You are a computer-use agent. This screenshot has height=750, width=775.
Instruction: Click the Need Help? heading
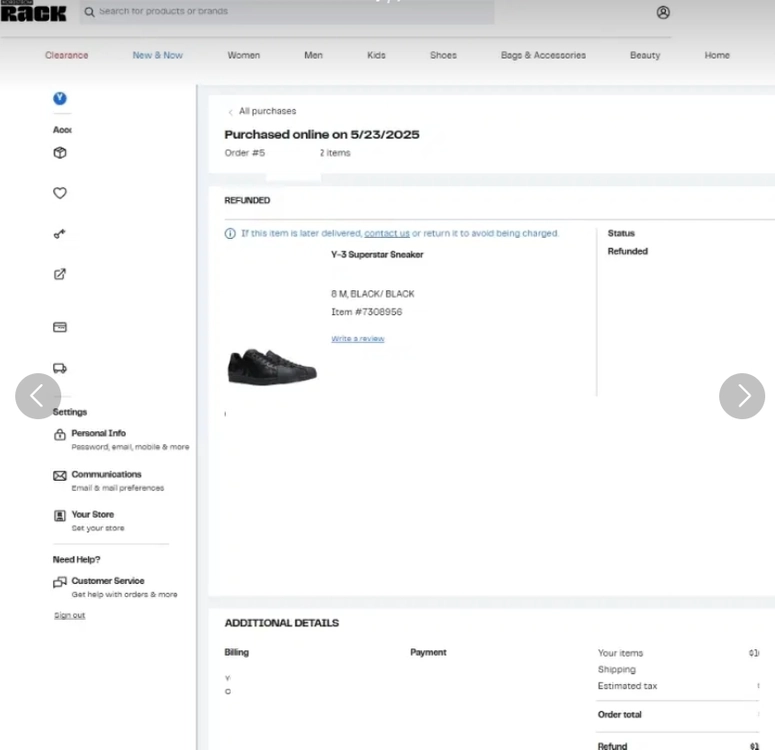[x=77, y=560]
